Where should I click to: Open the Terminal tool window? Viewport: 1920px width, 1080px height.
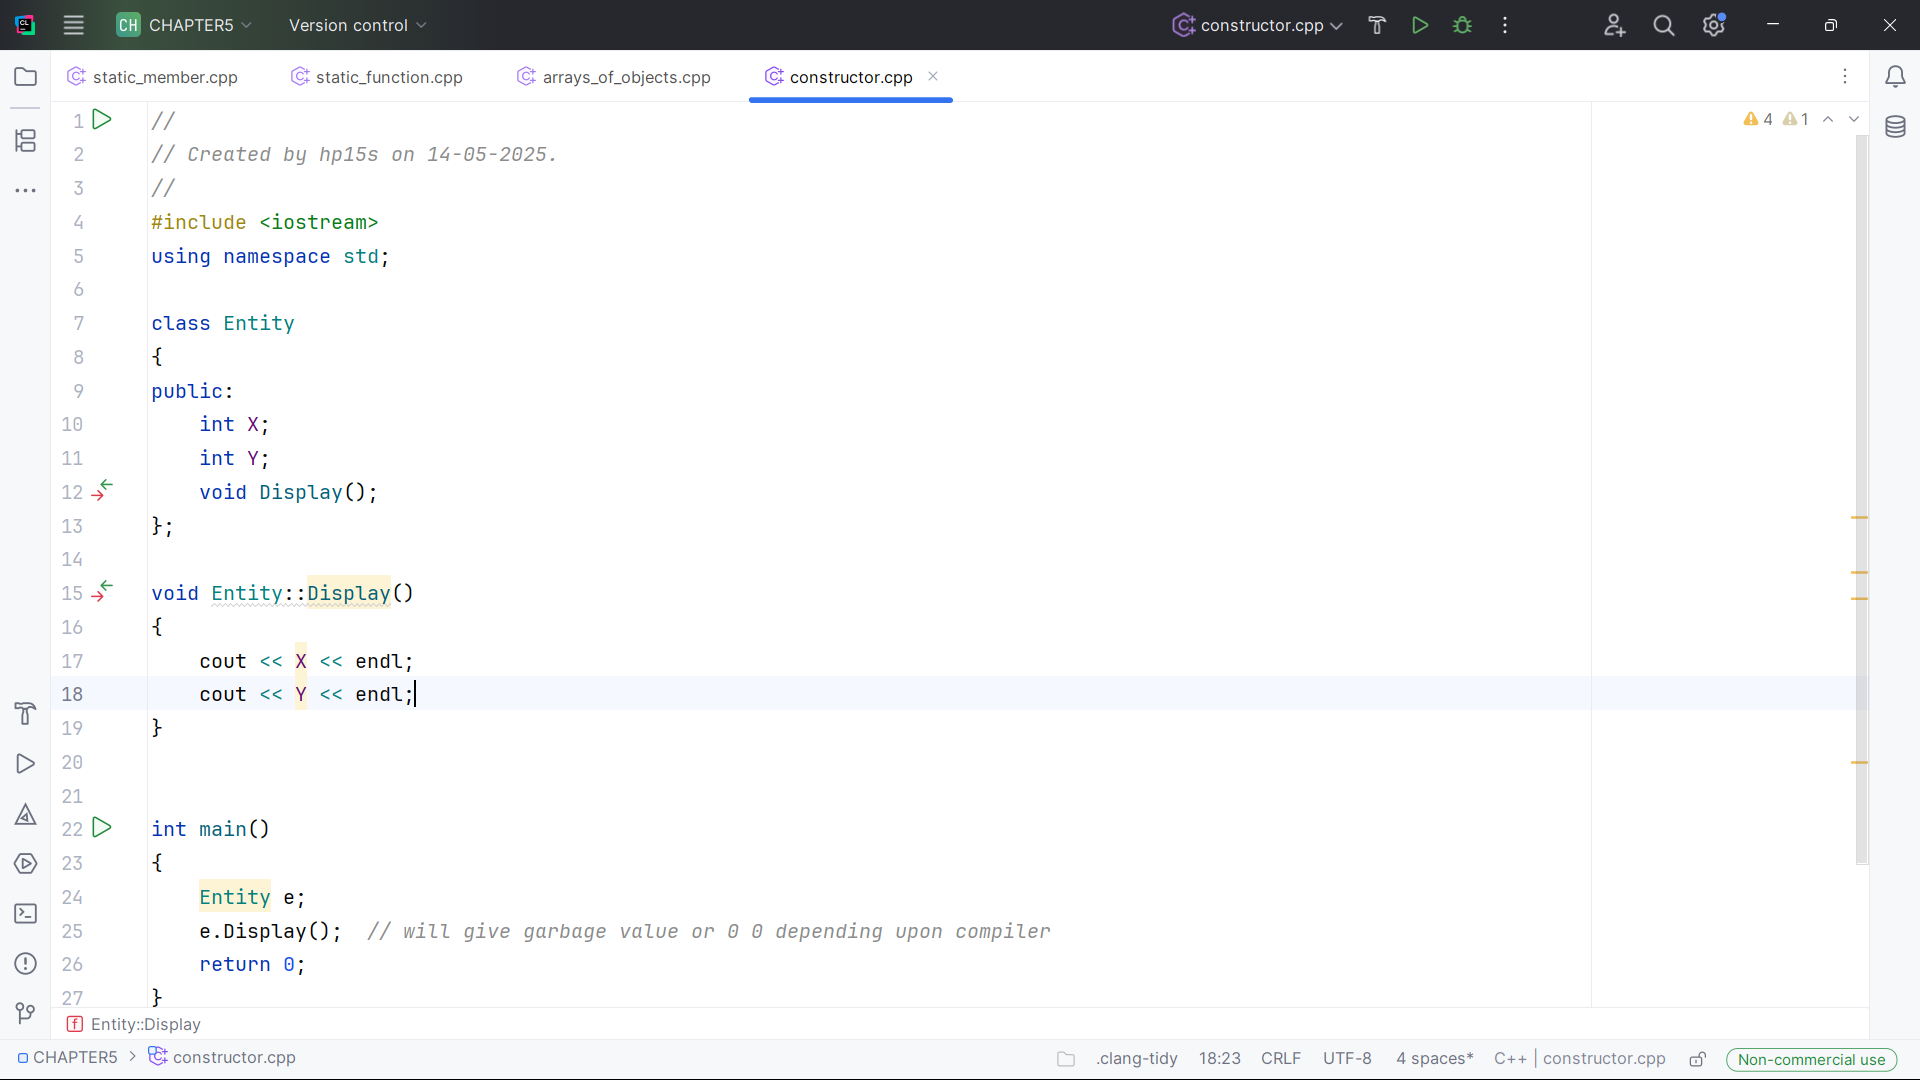[26, 913]
